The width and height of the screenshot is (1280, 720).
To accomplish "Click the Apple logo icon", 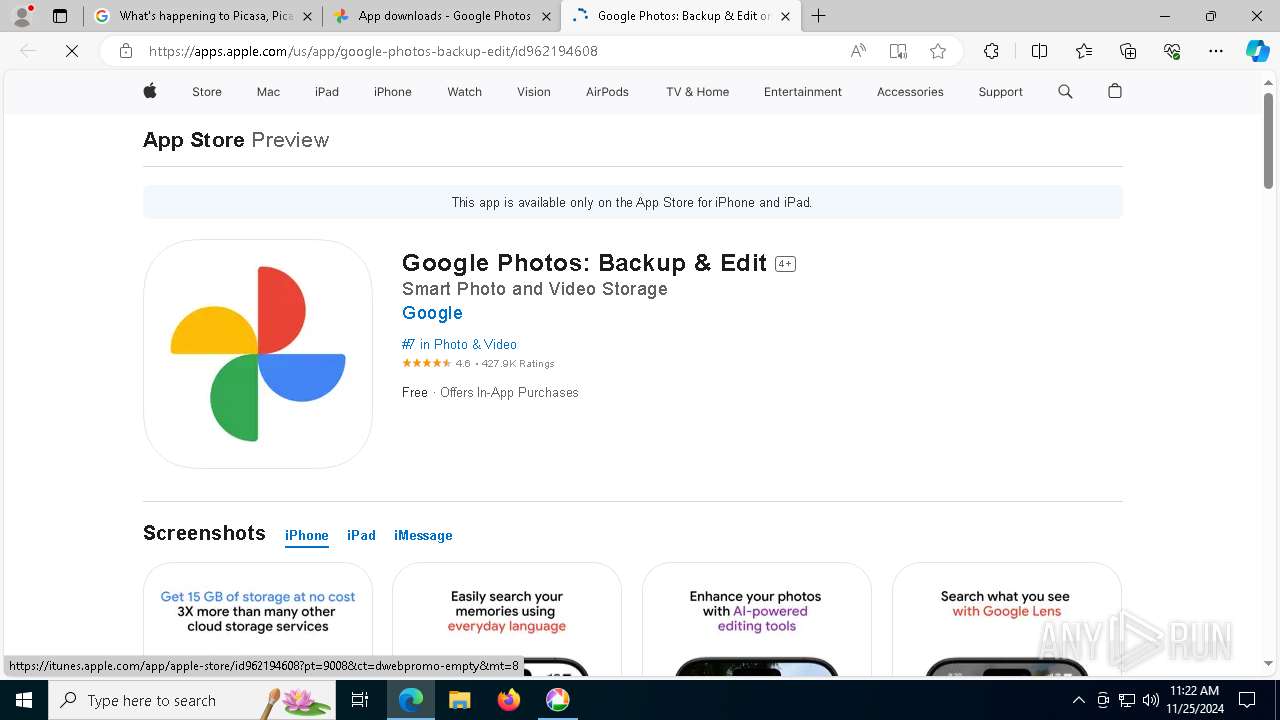I will [150, 91].
